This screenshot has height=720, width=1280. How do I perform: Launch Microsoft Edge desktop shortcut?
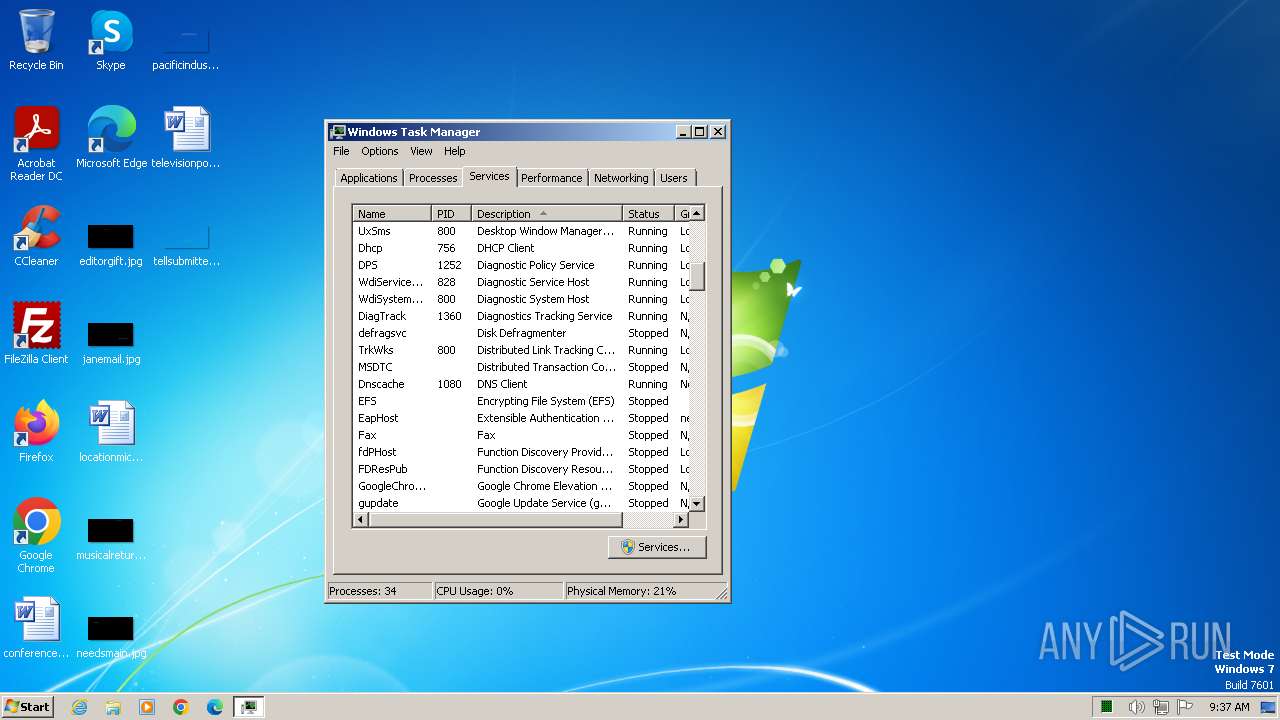point(111,137)
